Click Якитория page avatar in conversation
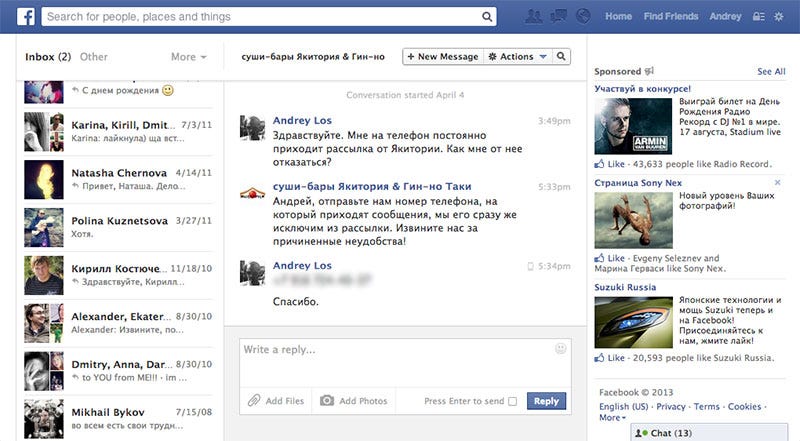Image resolution: width=800 pixels, height=441 pixels. (x=253, y=193)
